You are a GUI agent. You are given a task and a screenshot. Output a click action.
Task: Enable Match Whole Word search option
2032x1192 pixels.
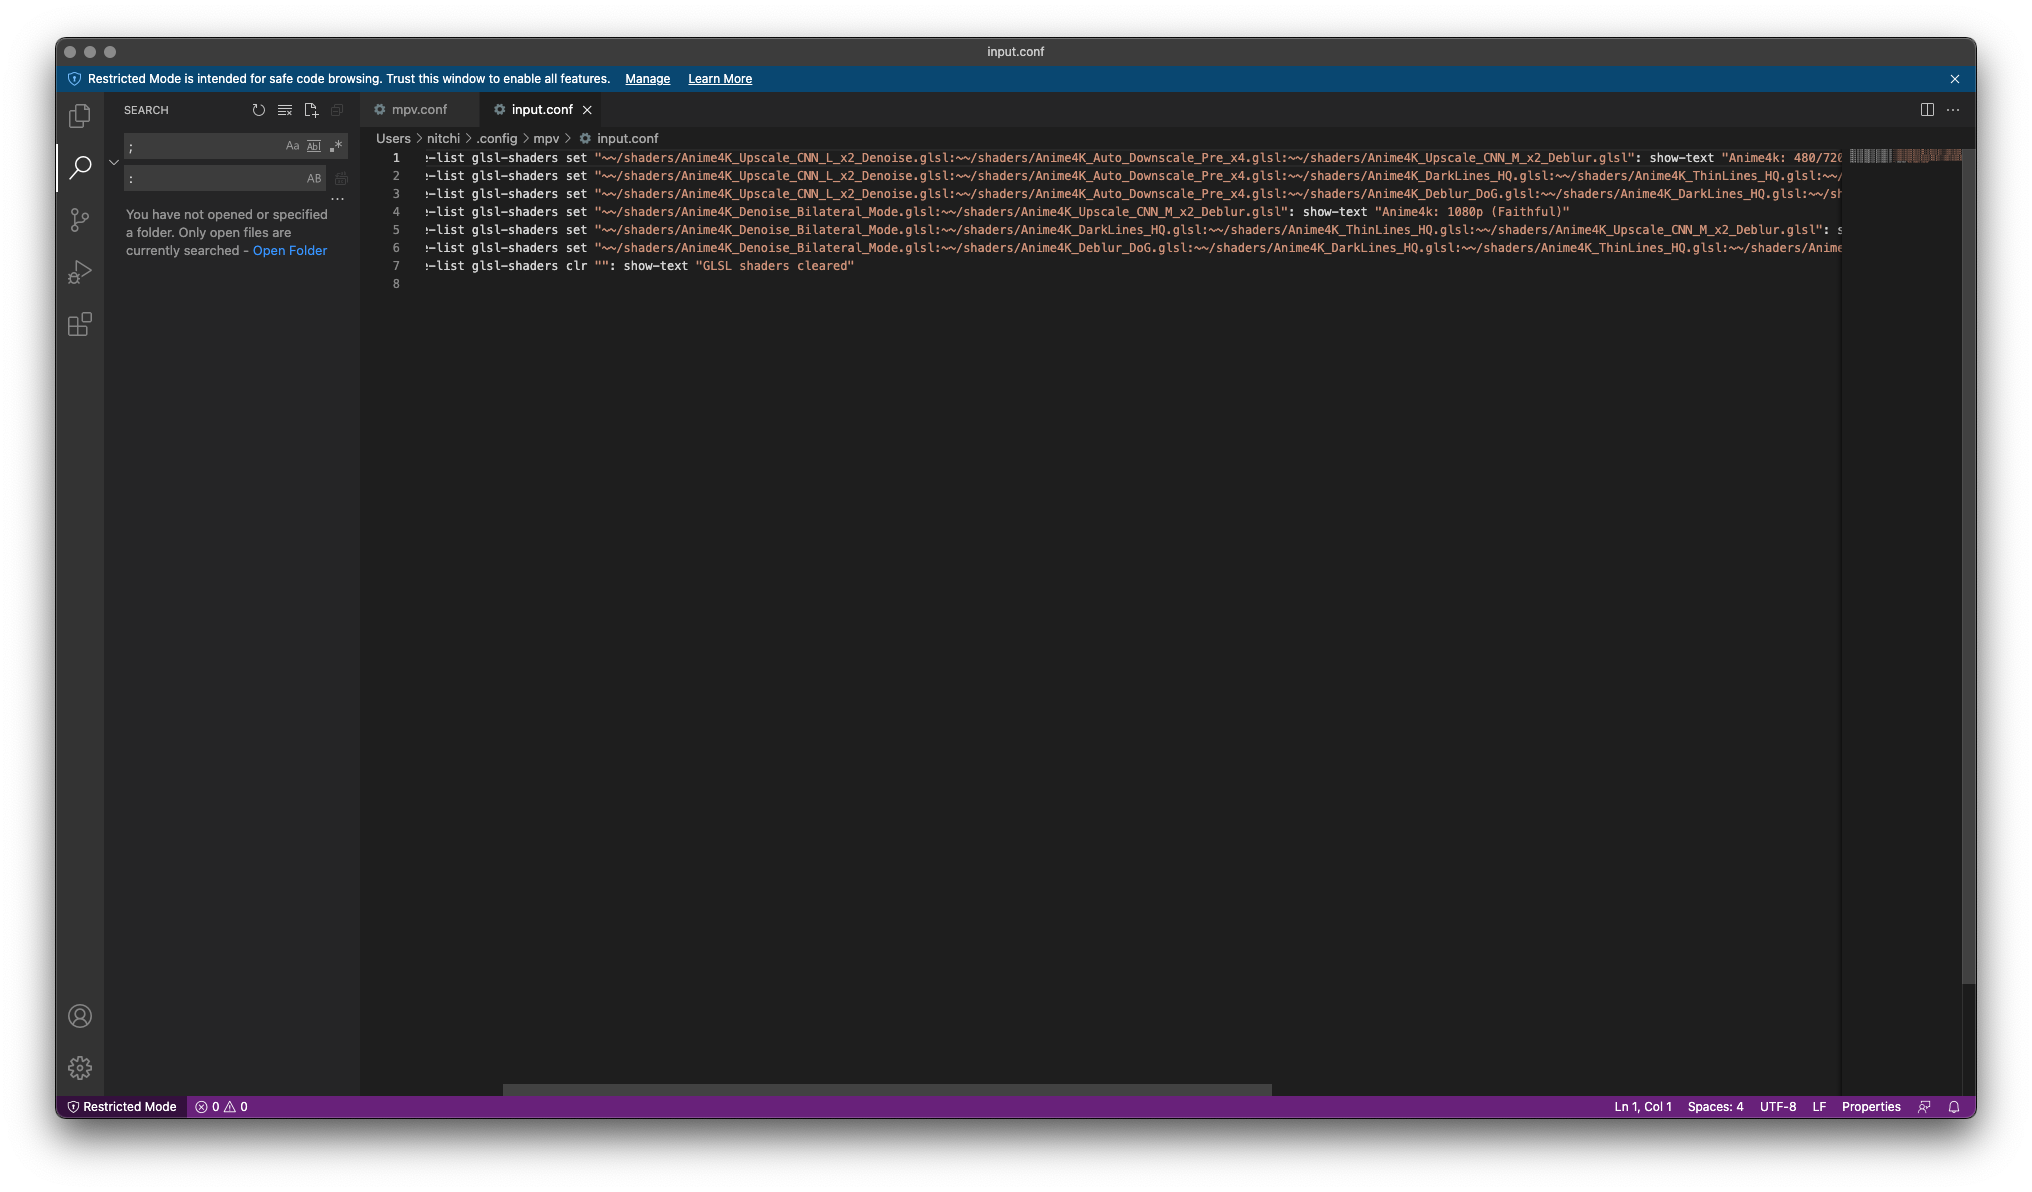click(314, 146)
